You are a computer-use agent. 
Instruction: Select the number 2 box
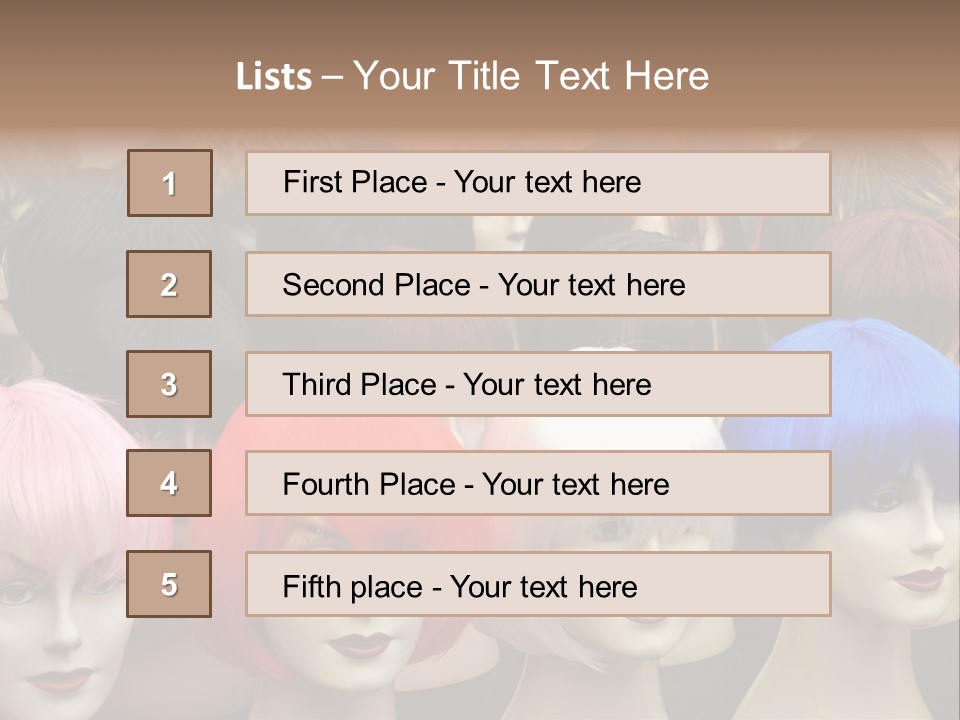[x=169, y=284]
